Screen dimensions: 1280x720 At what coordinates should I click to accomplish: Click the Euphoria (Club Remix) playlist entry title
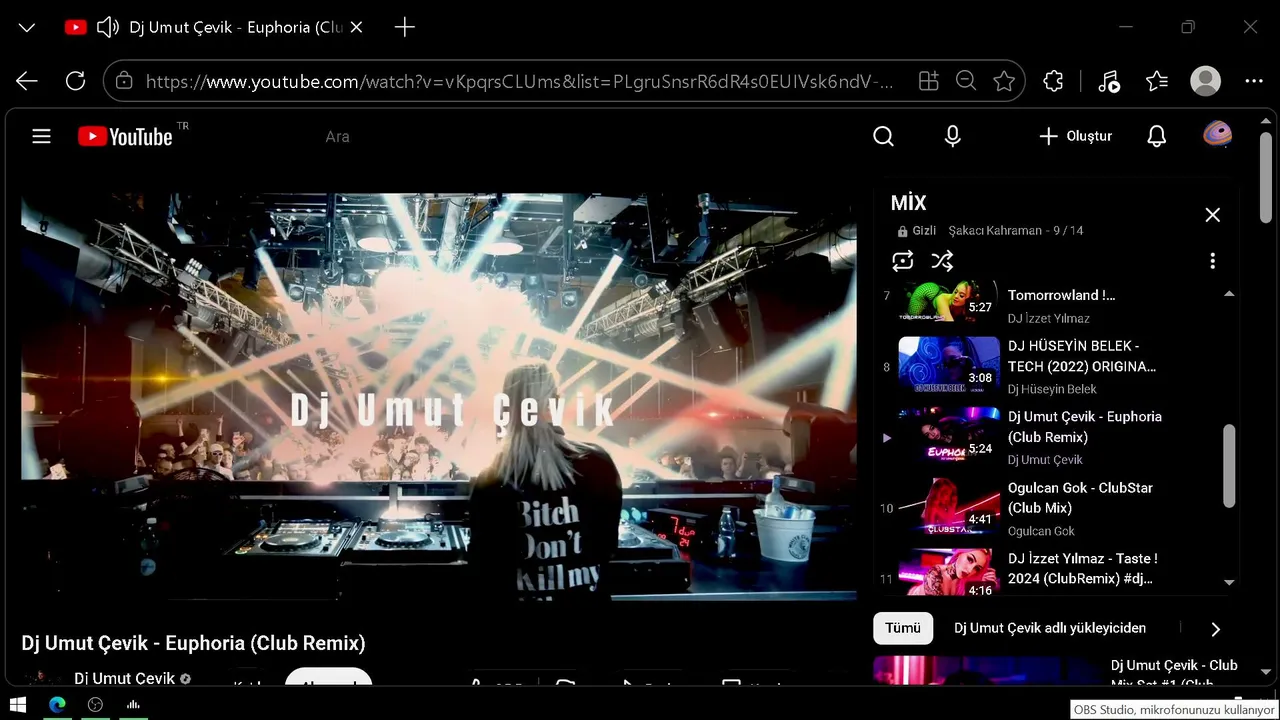point(1085,427)
